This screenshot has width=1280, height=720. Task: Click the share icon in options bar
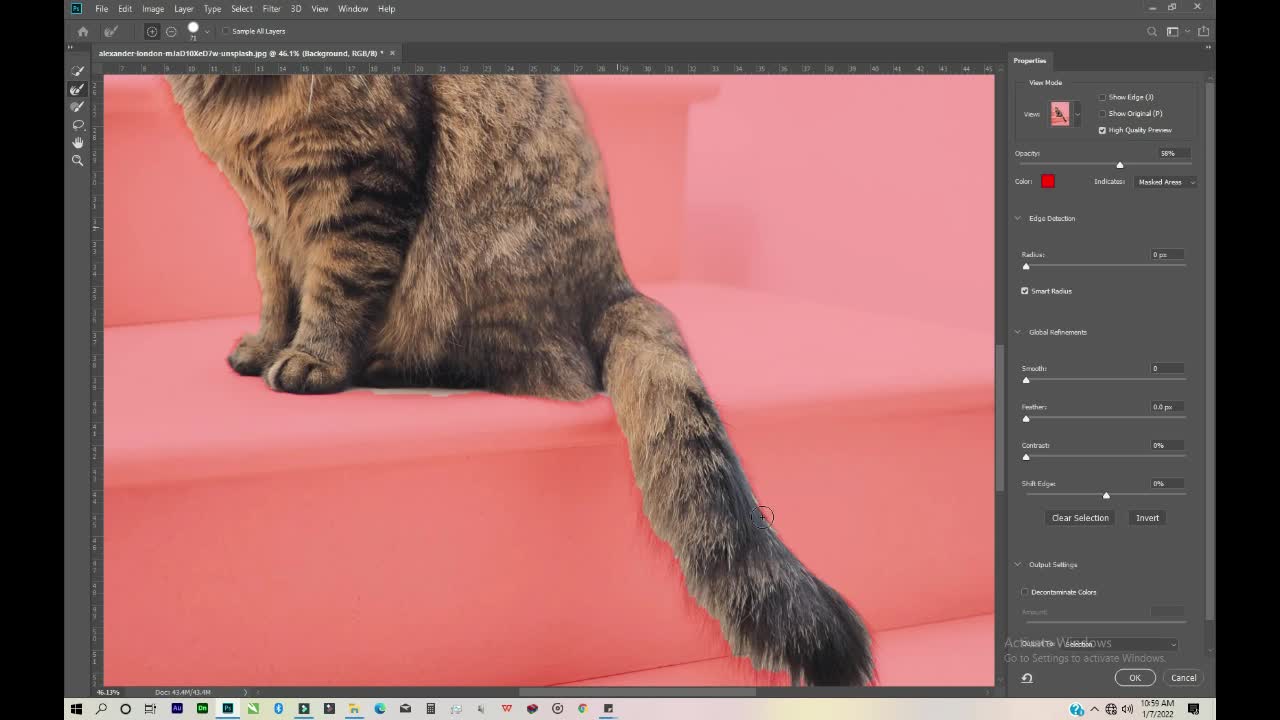coord(1203,32)
